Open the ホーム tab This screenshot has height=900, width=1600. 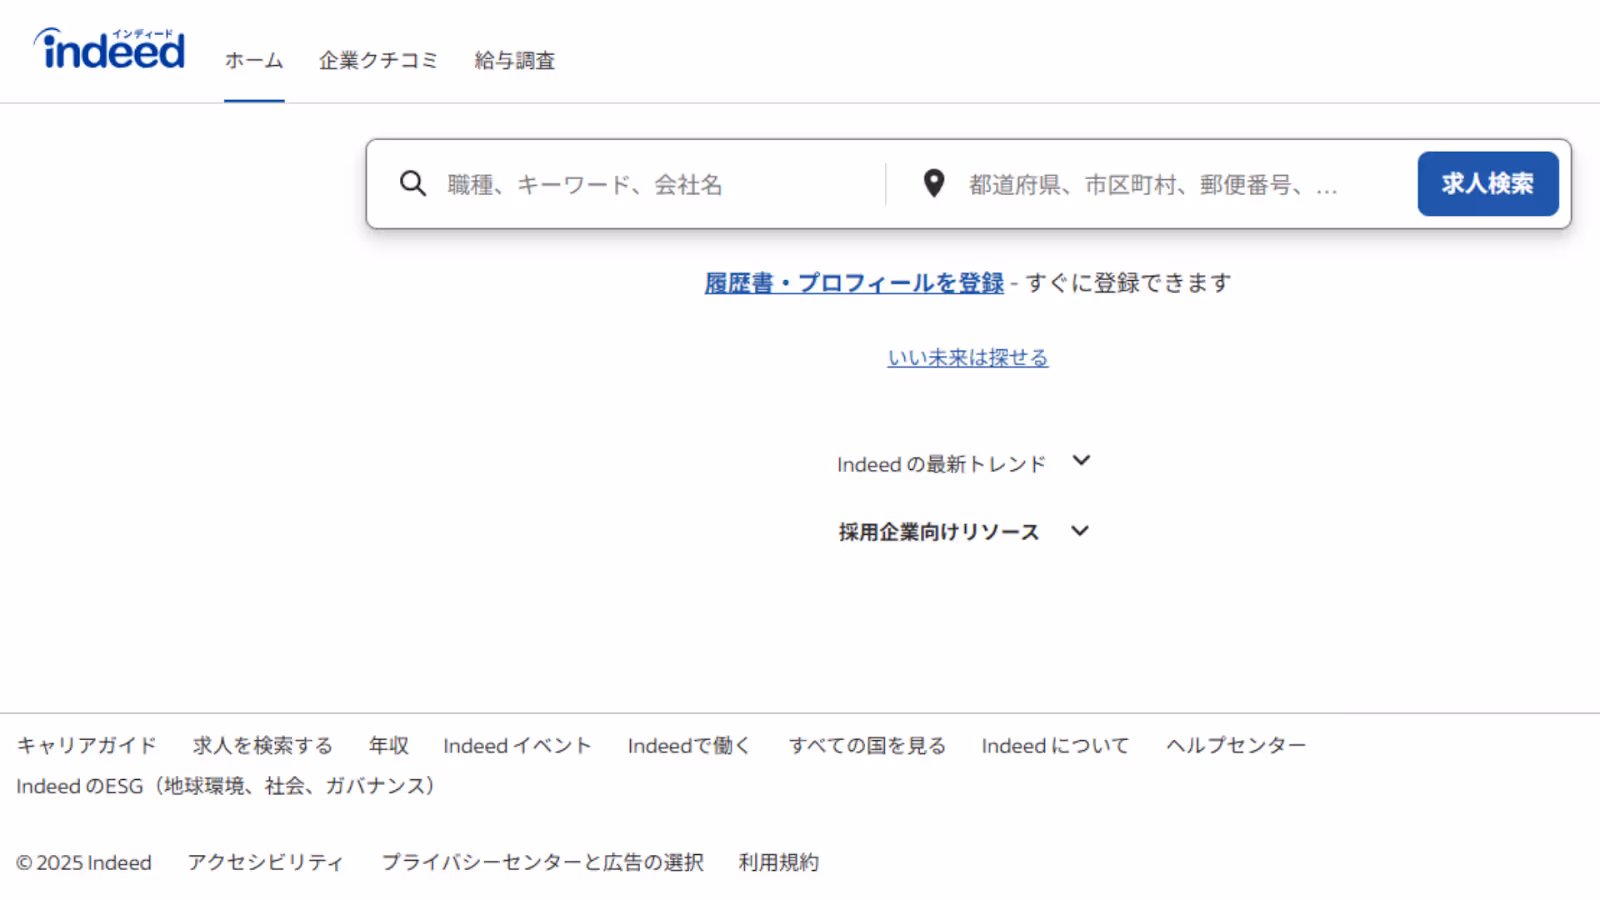[x=254, y=61]
